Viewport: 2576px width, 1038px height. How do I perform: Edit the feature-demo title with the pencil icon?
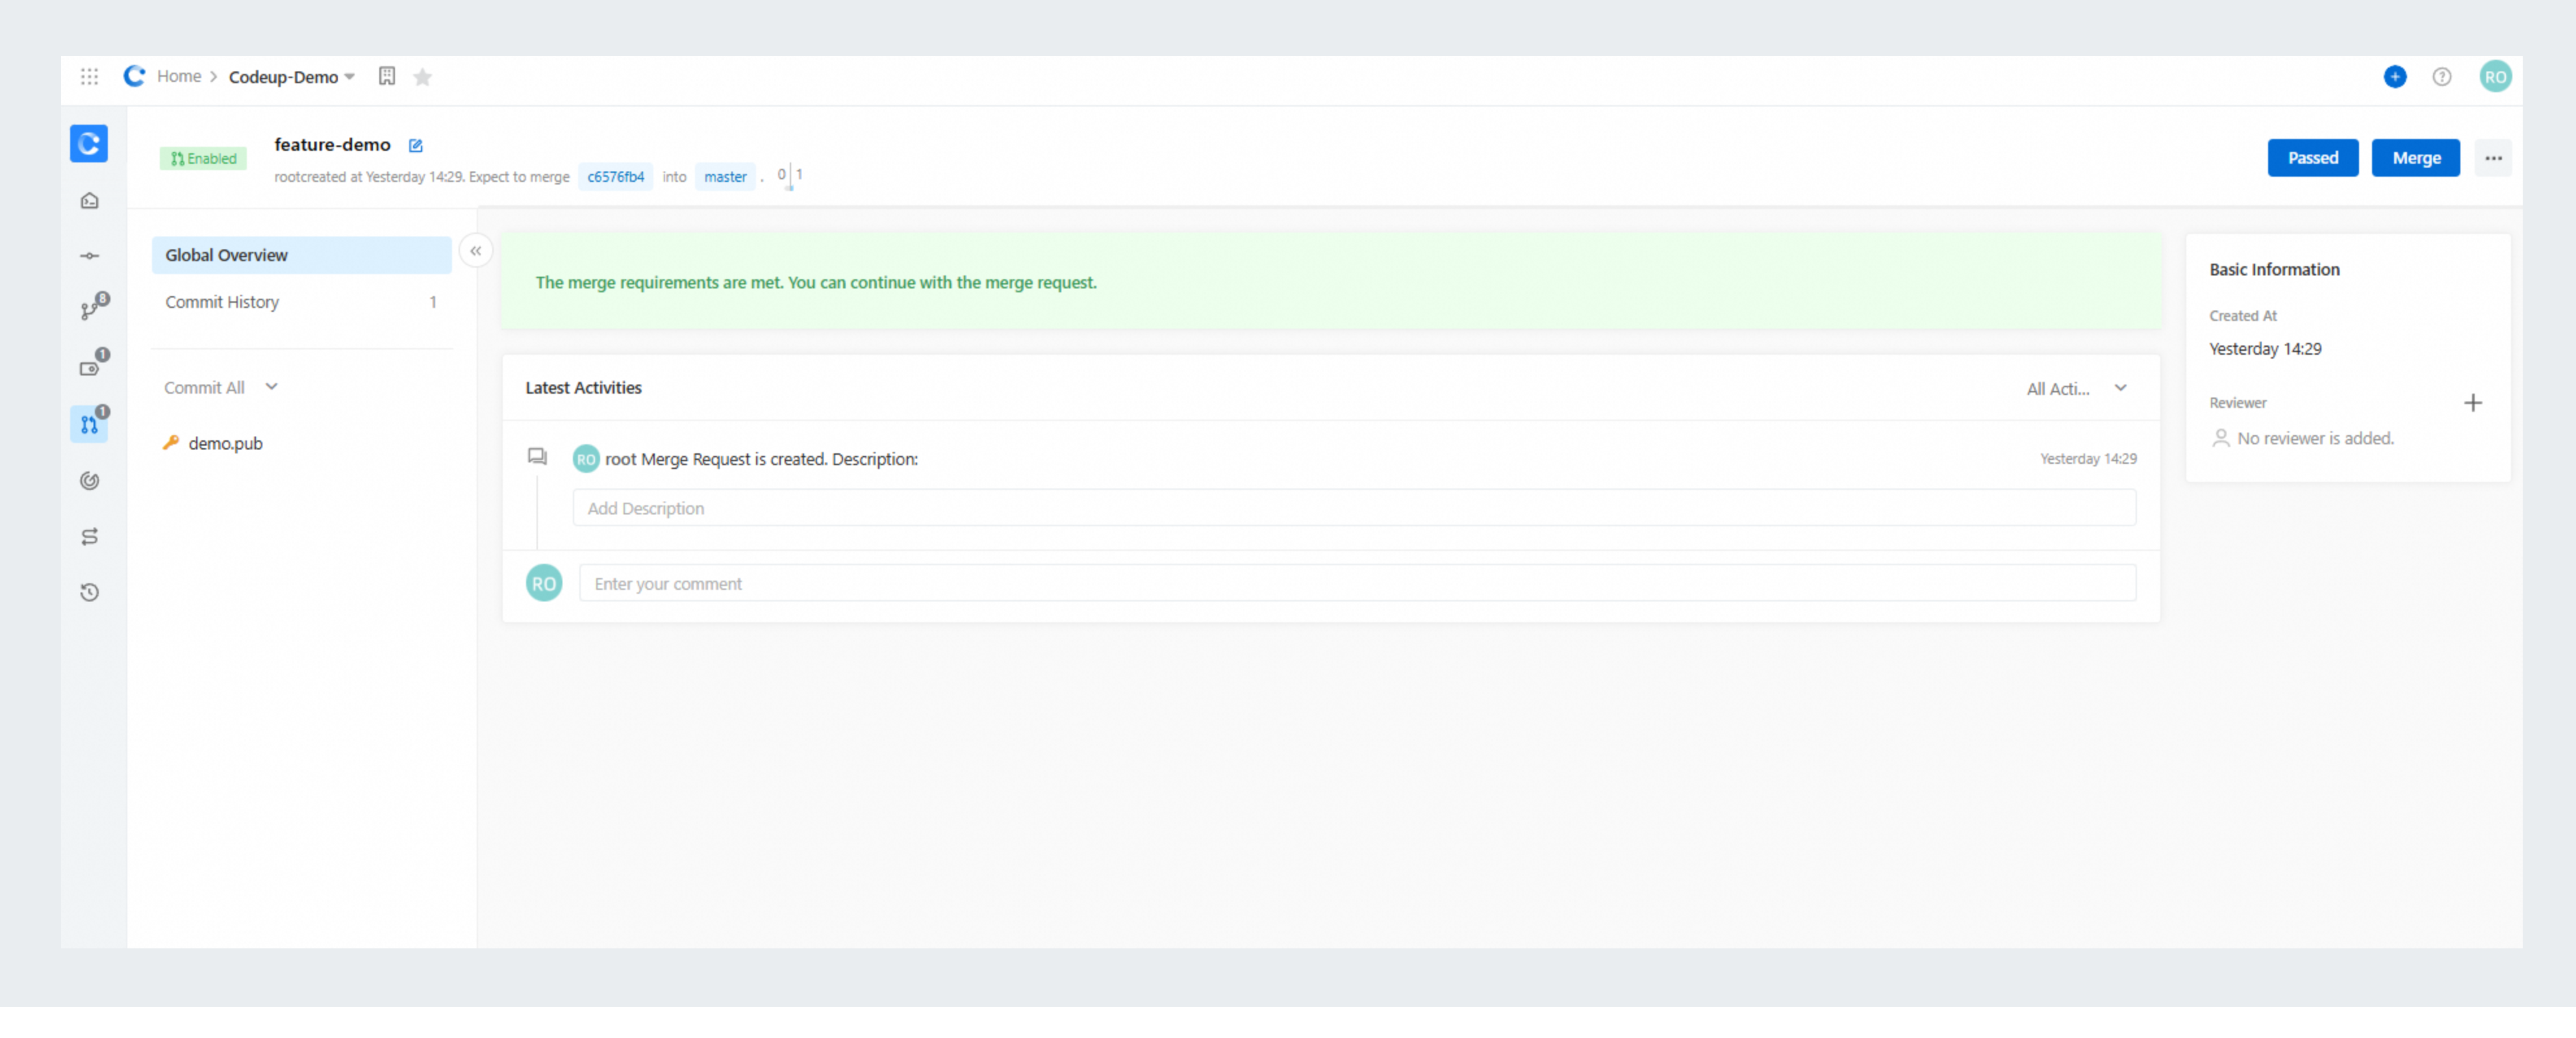[x=416, y=145]
